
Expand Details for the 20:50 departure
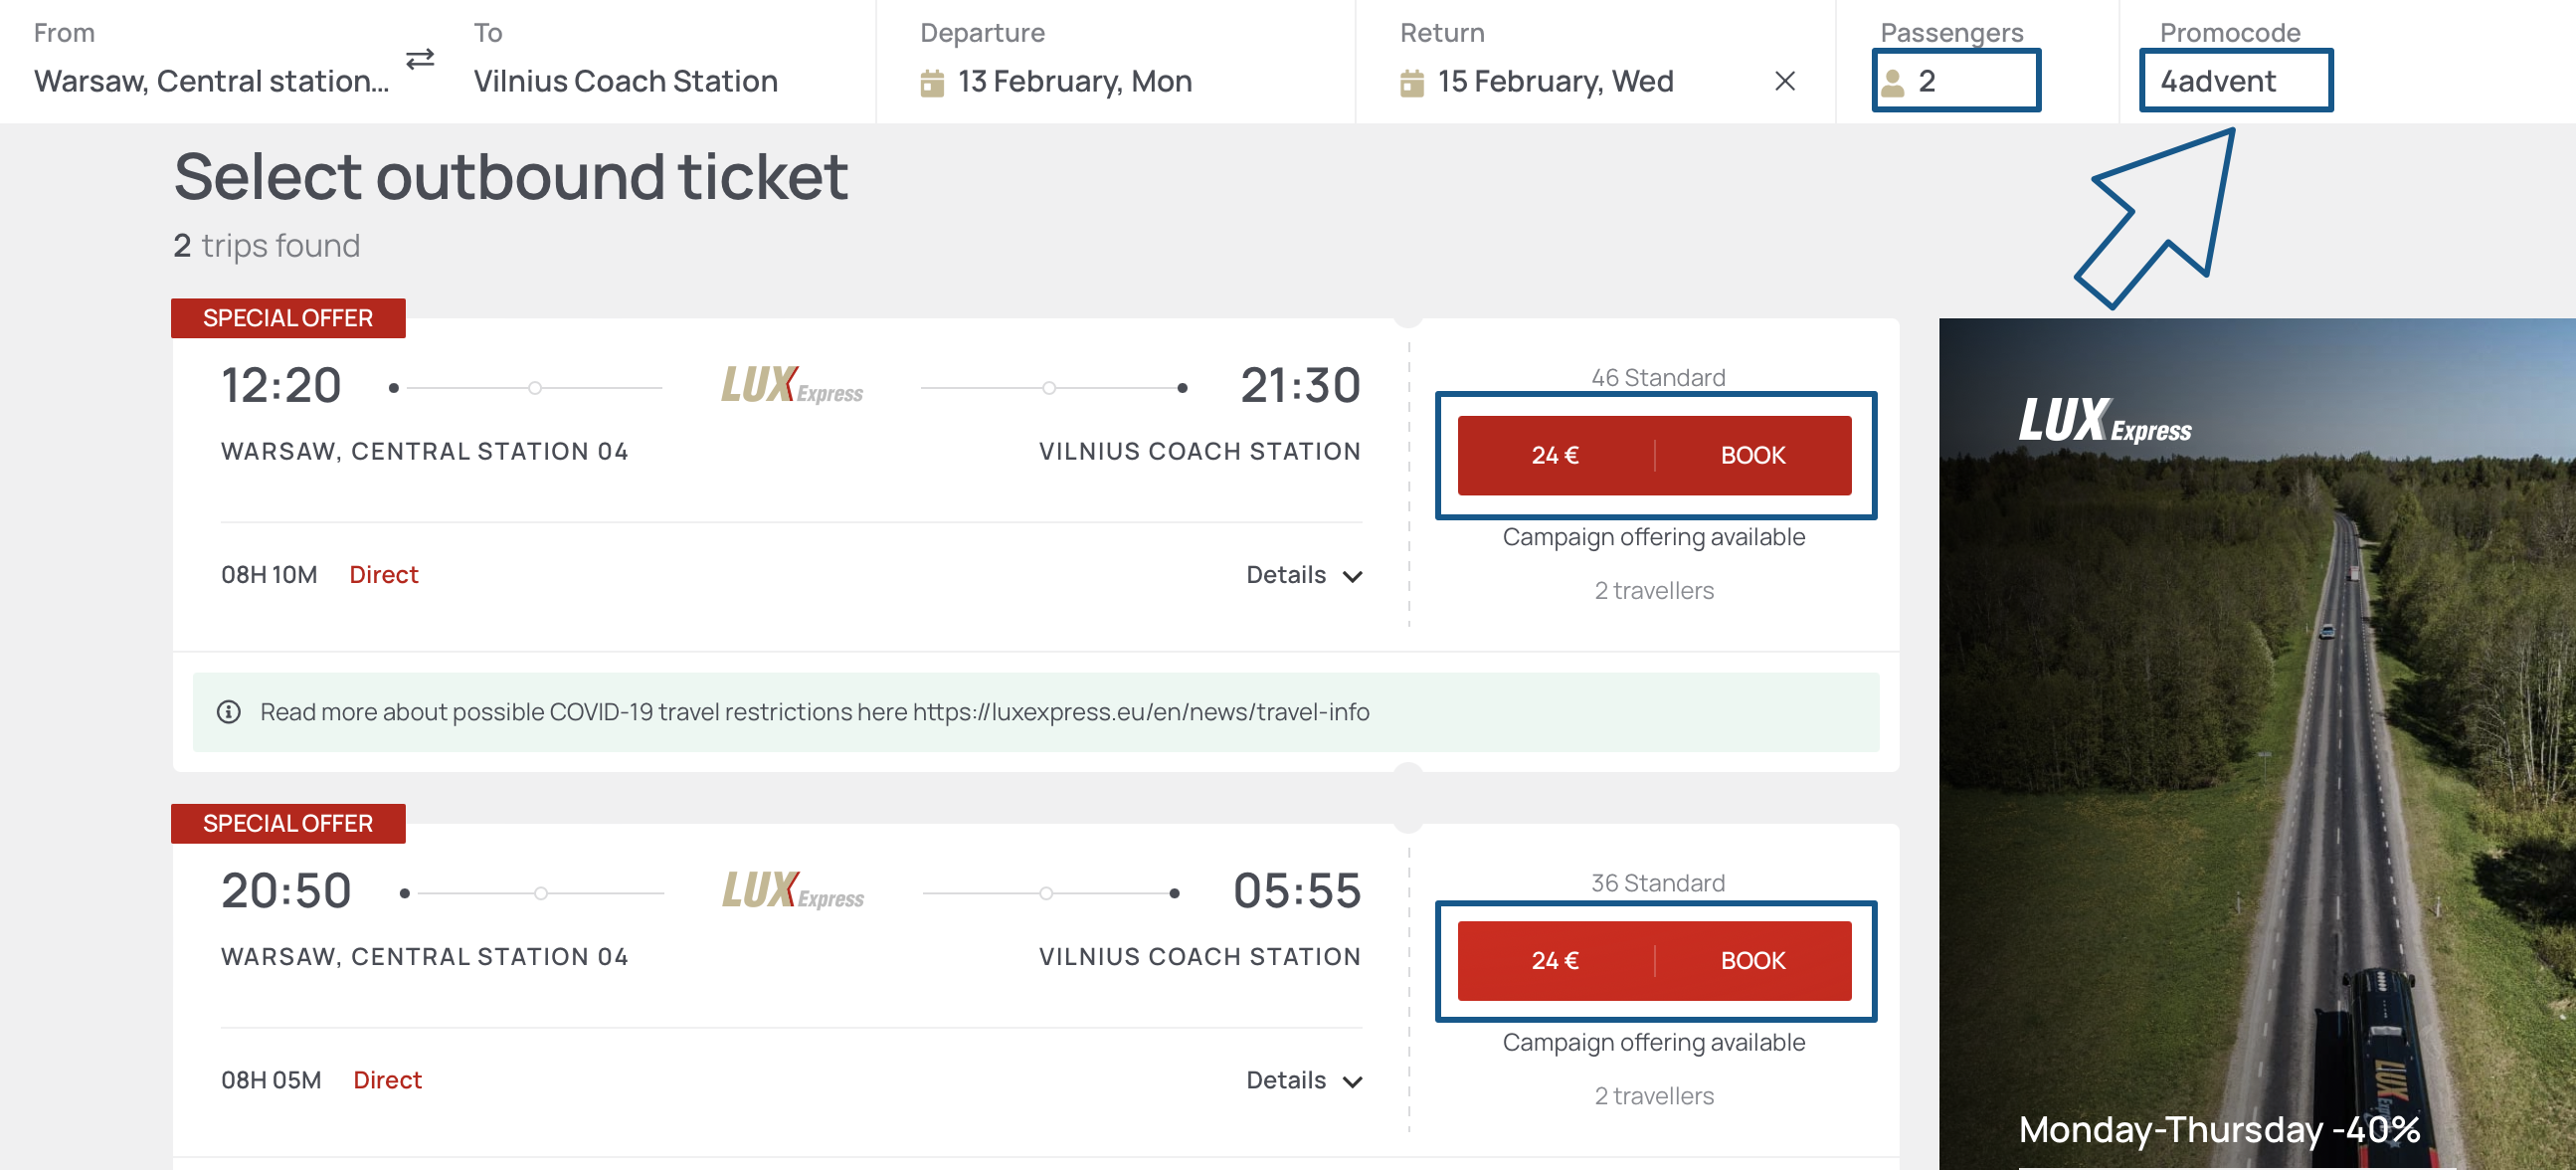(1303, 1080)
